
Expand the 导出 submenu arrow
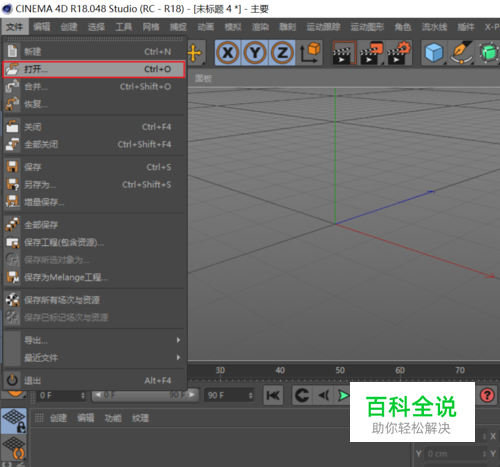coord(178,340)
